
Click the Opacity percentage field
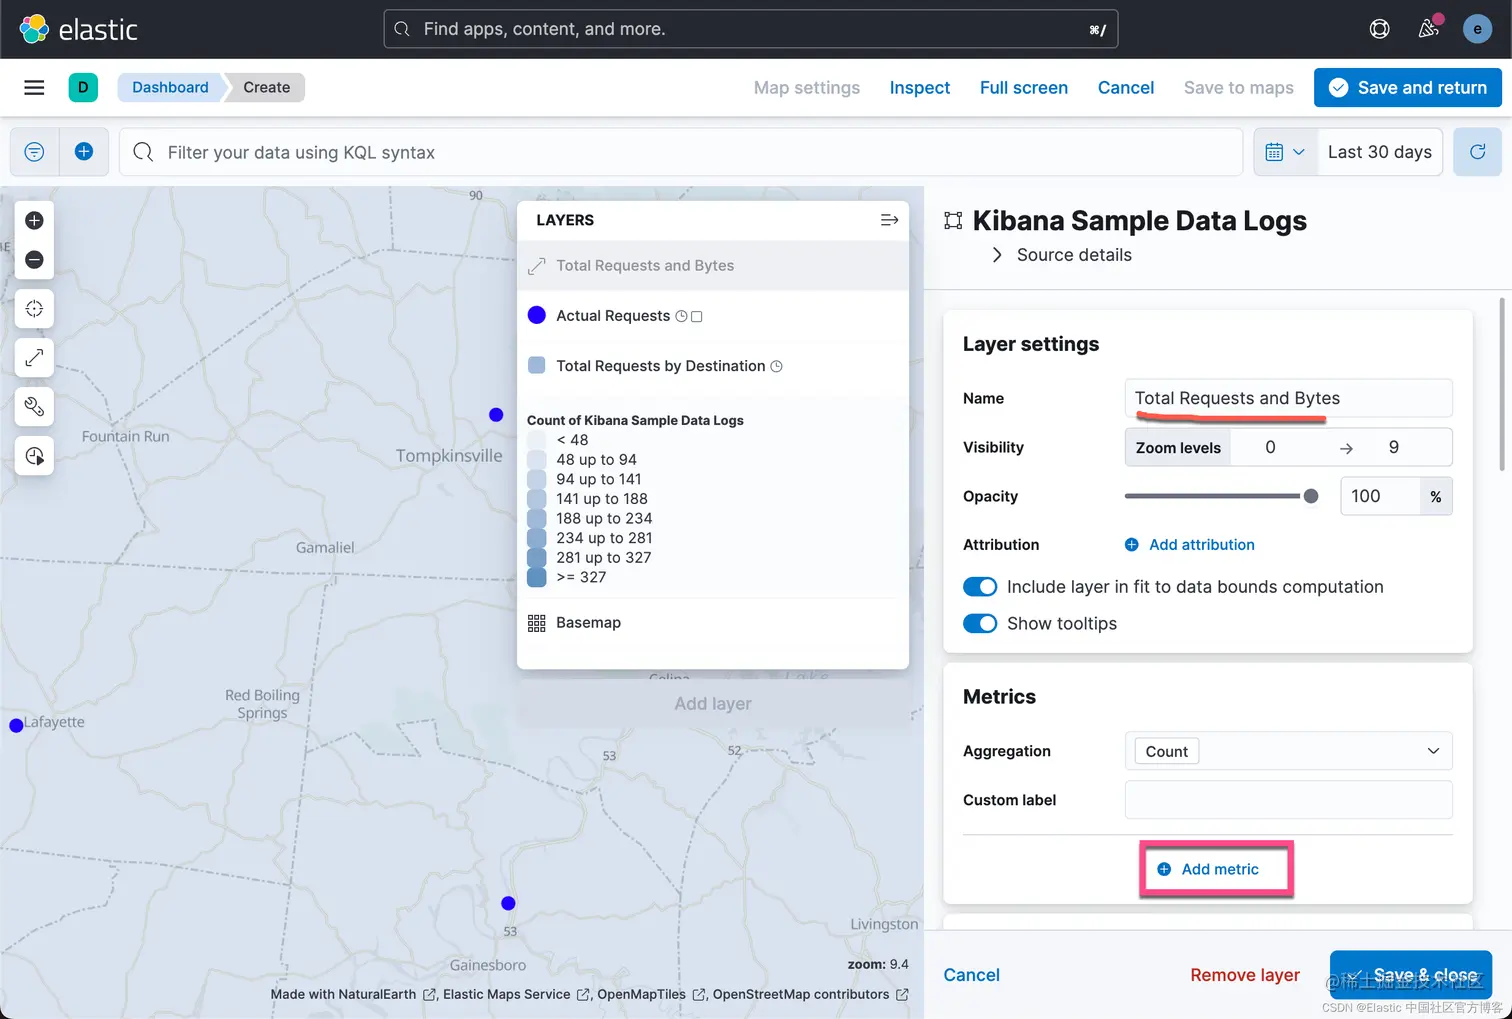click(x=1380, y=496)
